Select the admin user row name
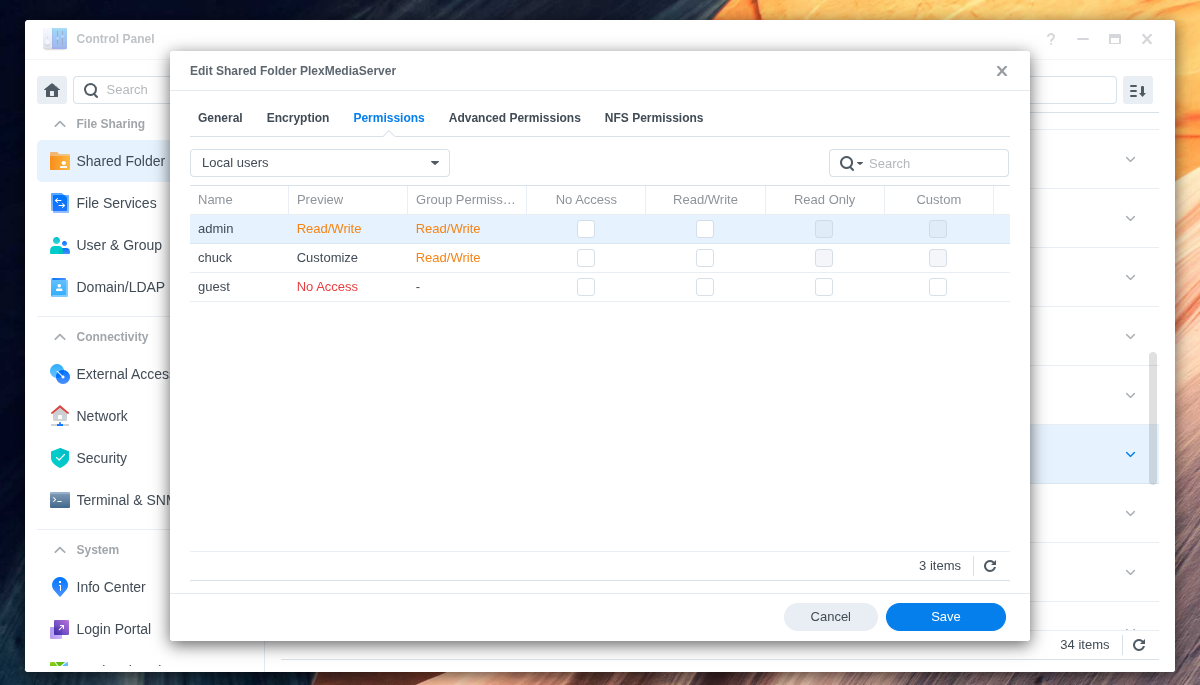 [x=215, y=229]
